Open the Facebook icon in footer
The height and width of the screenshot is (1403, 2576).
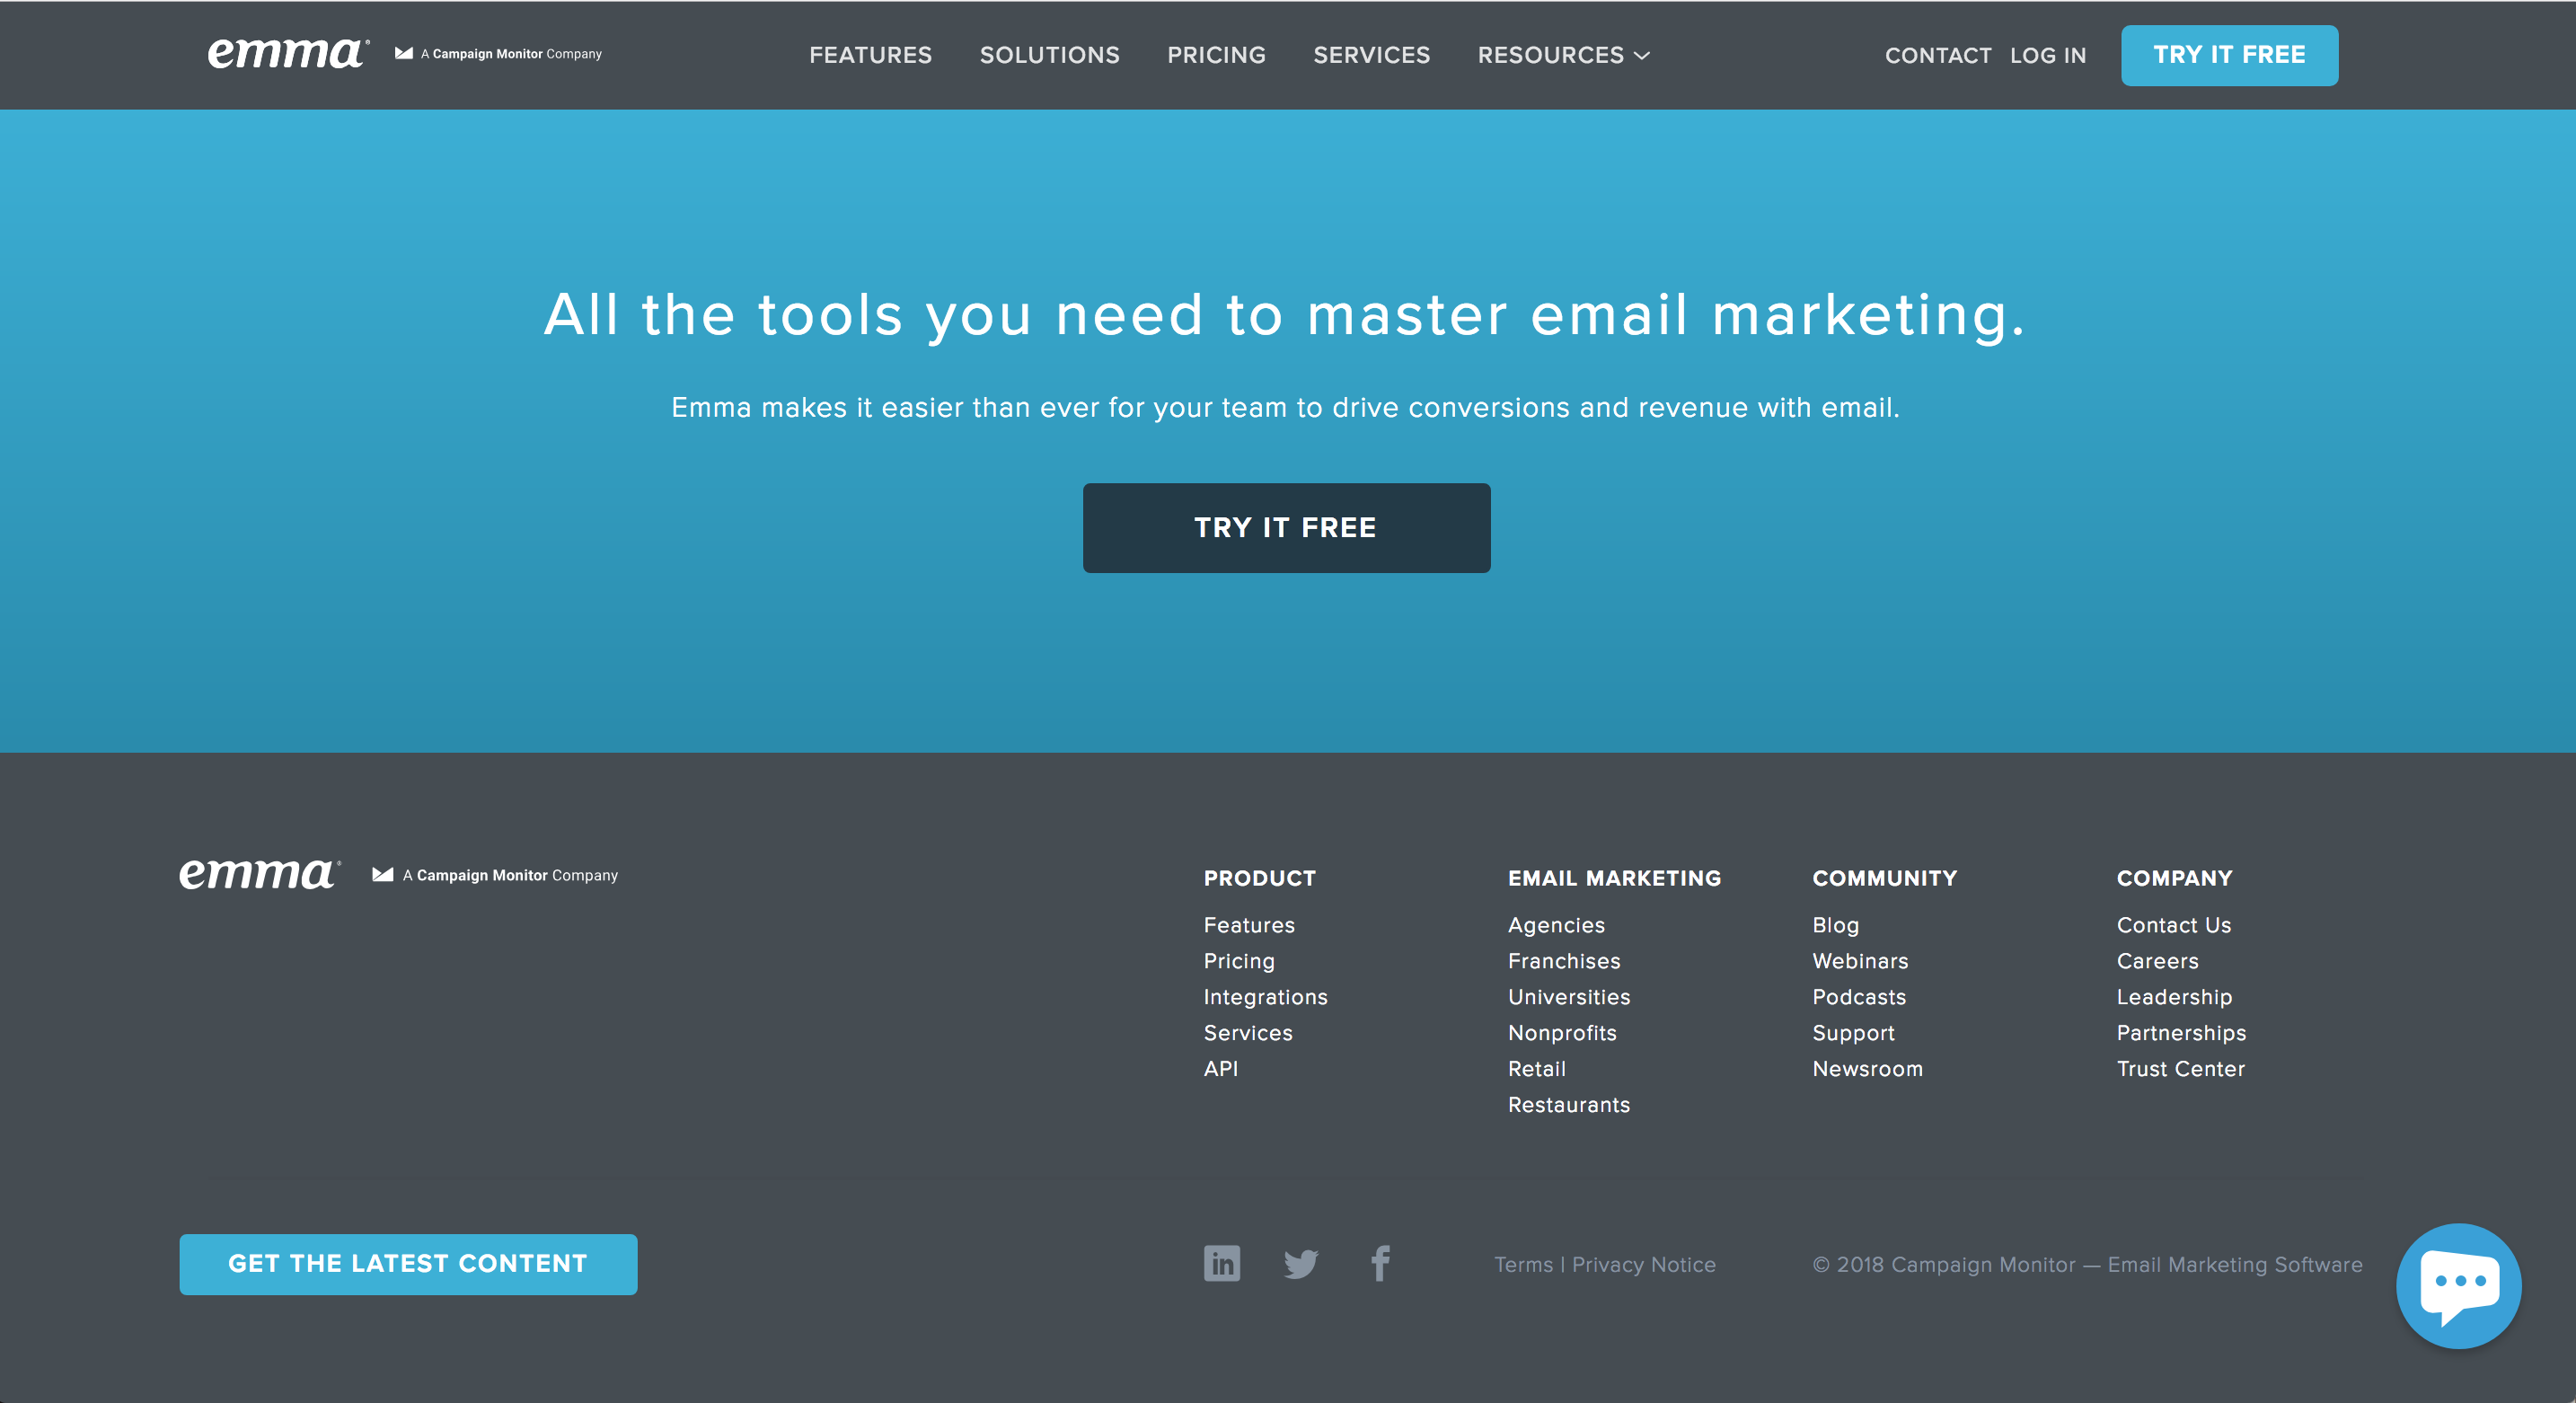pyautogui.click(x=1380, y=1263)
